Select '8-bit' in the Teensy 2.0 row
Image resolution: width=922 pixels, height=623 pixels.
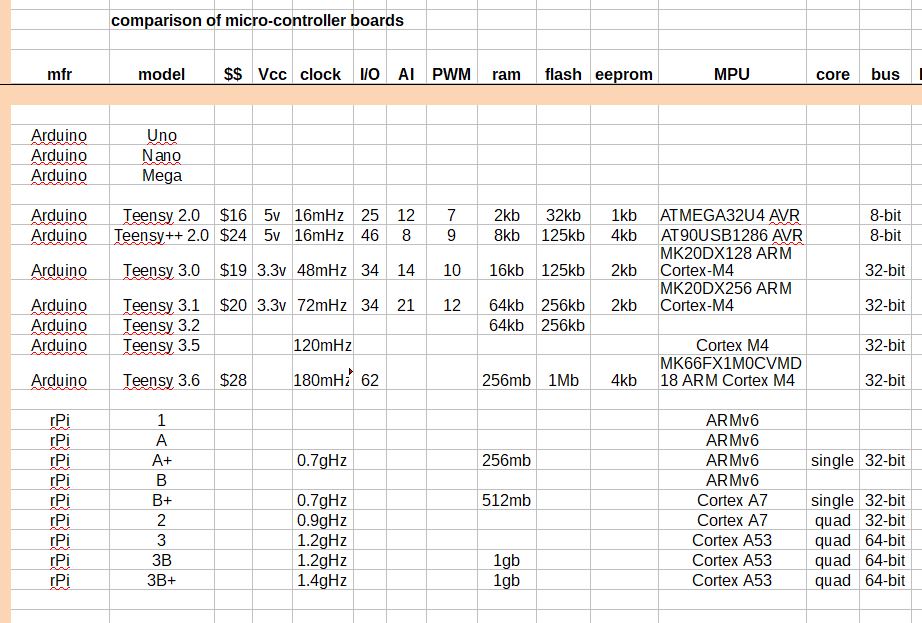(886, 216)
